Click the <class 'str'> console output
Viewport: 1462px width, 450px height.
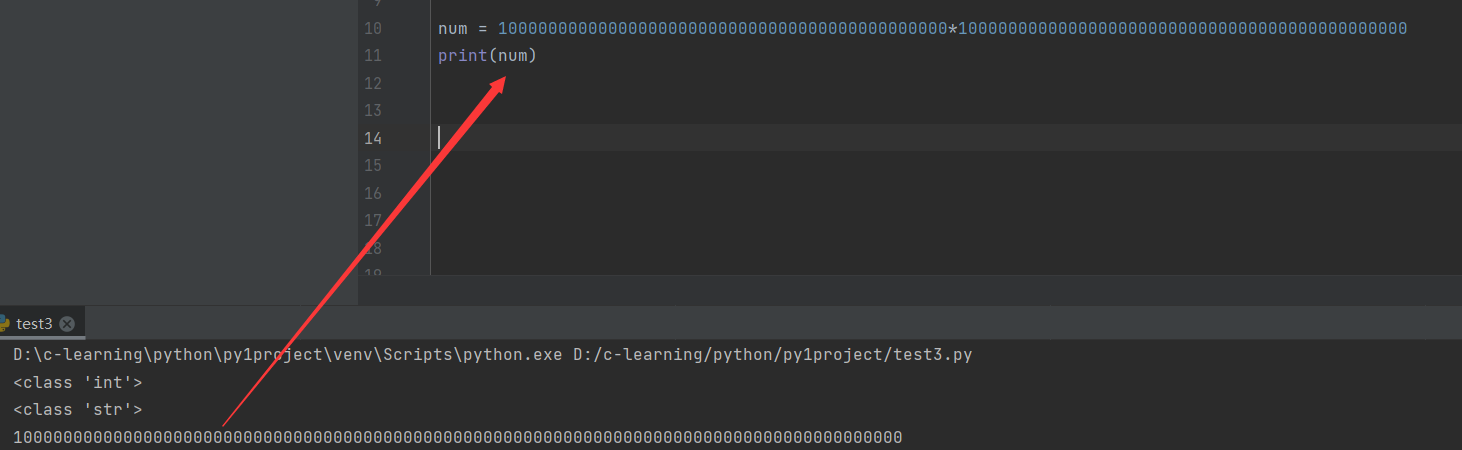tap(78, 409)
